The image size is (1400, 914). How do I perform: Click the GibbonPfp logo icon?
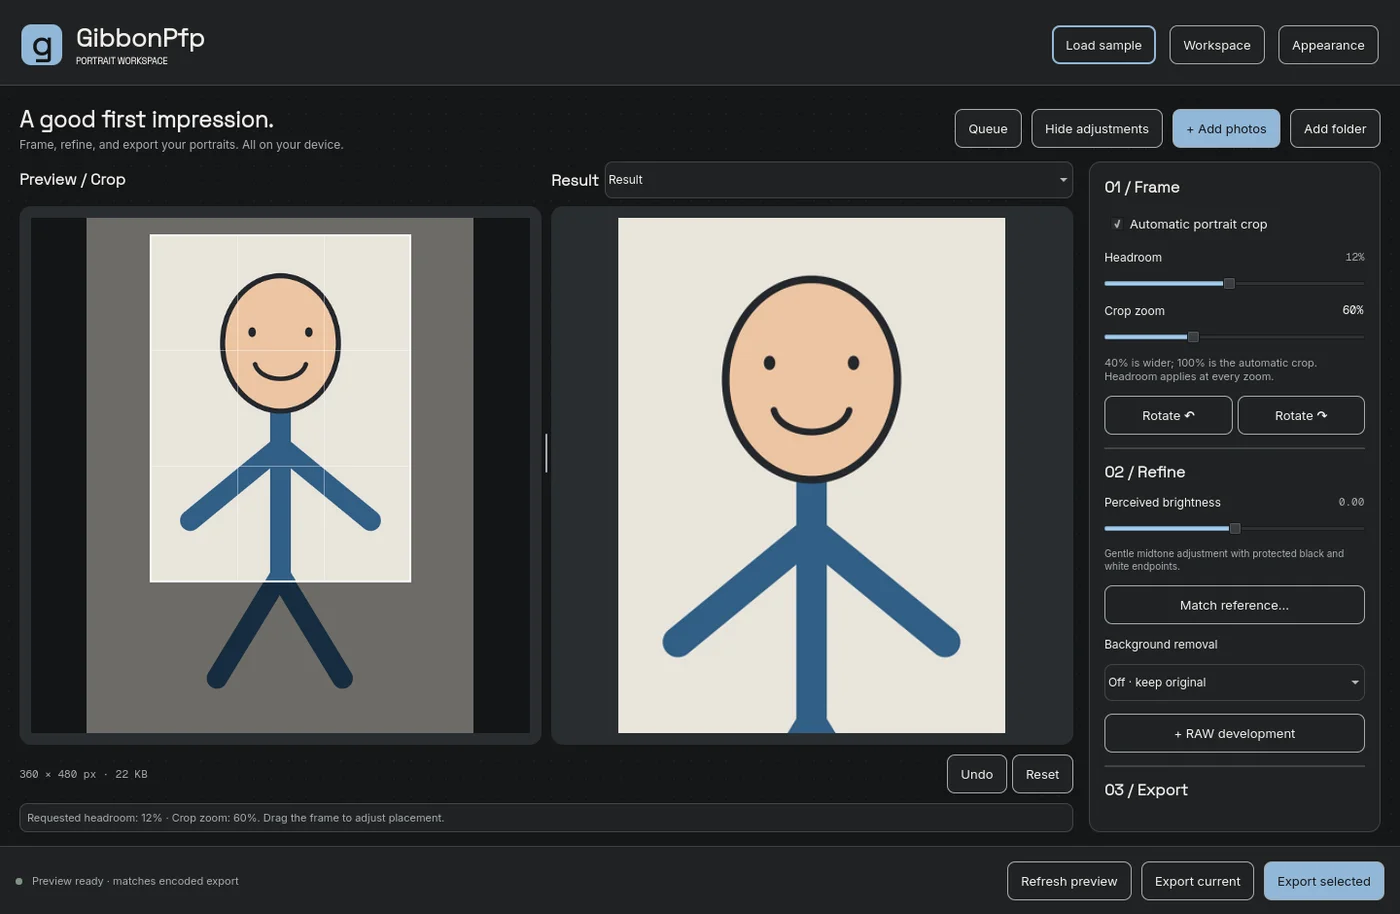[42, 45]
